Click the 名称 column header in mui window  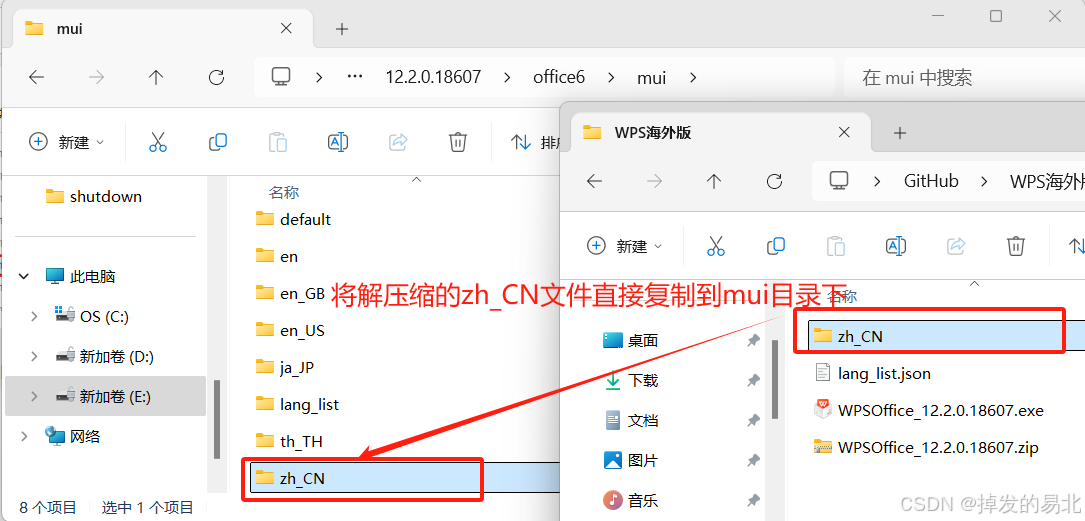pyautogui.click(x=284, y=192)
